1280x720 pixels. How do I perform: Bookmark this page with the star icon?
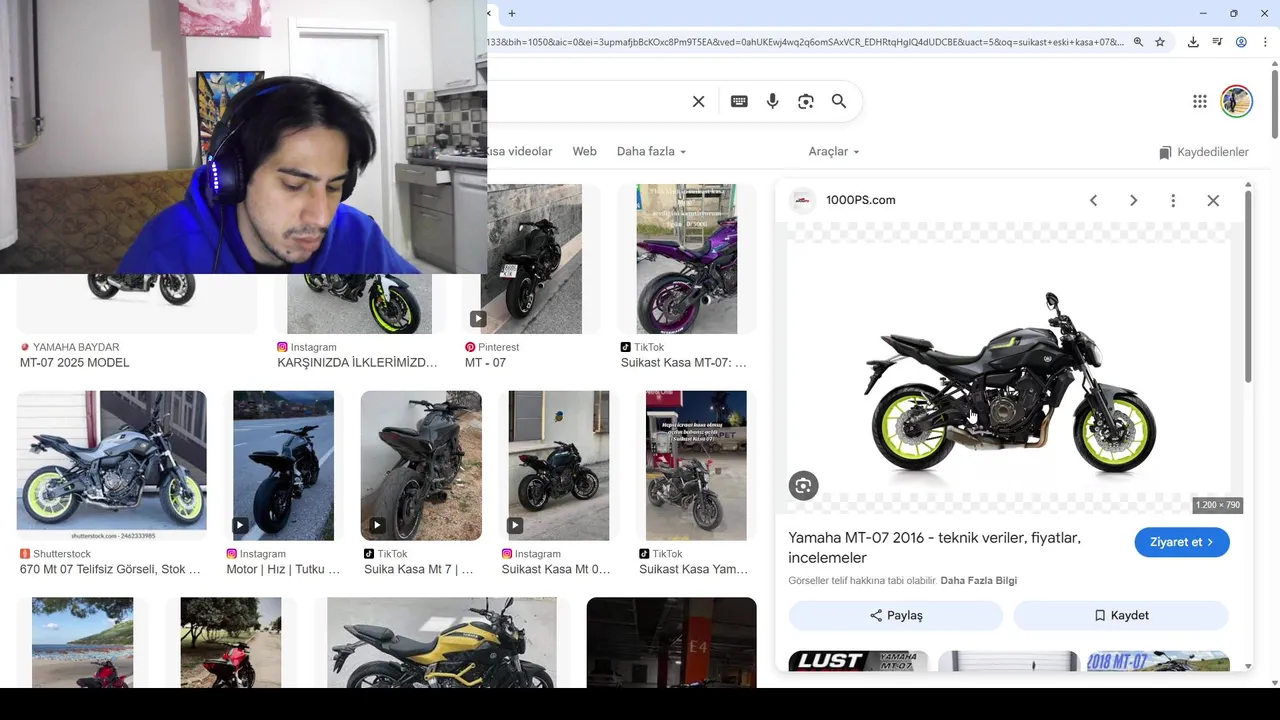1160,42
